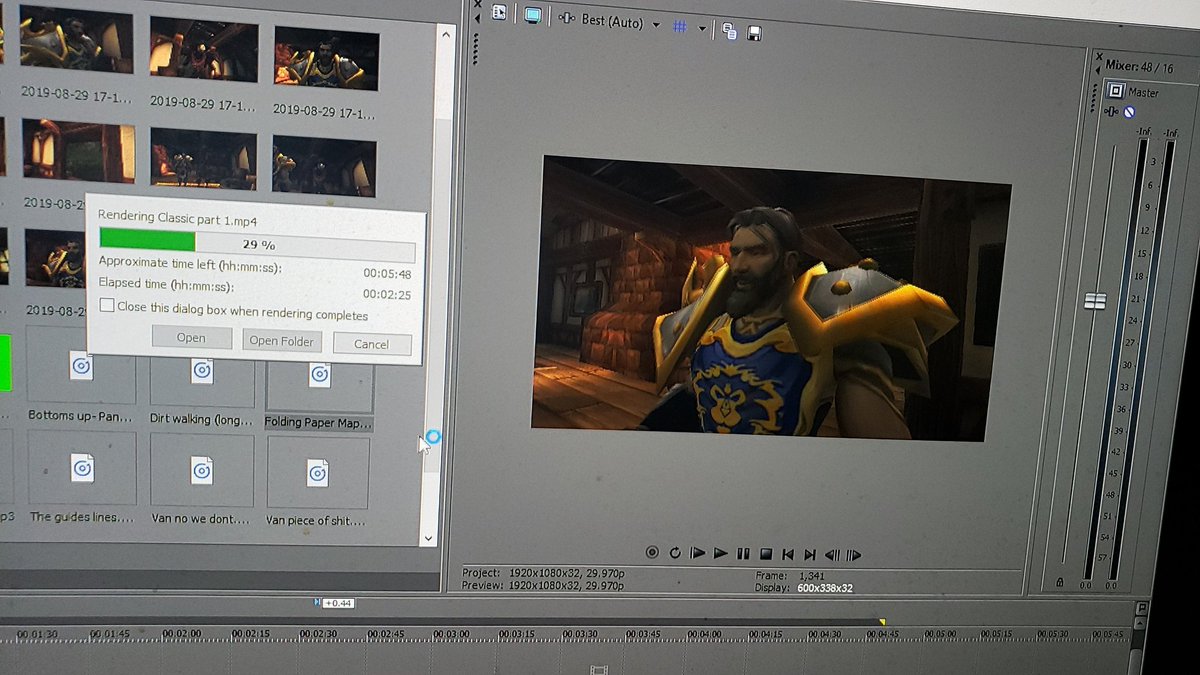Click Open Folder button in render dialog
This screenshot has height=675, width=1200.
(x=282, y=340)
